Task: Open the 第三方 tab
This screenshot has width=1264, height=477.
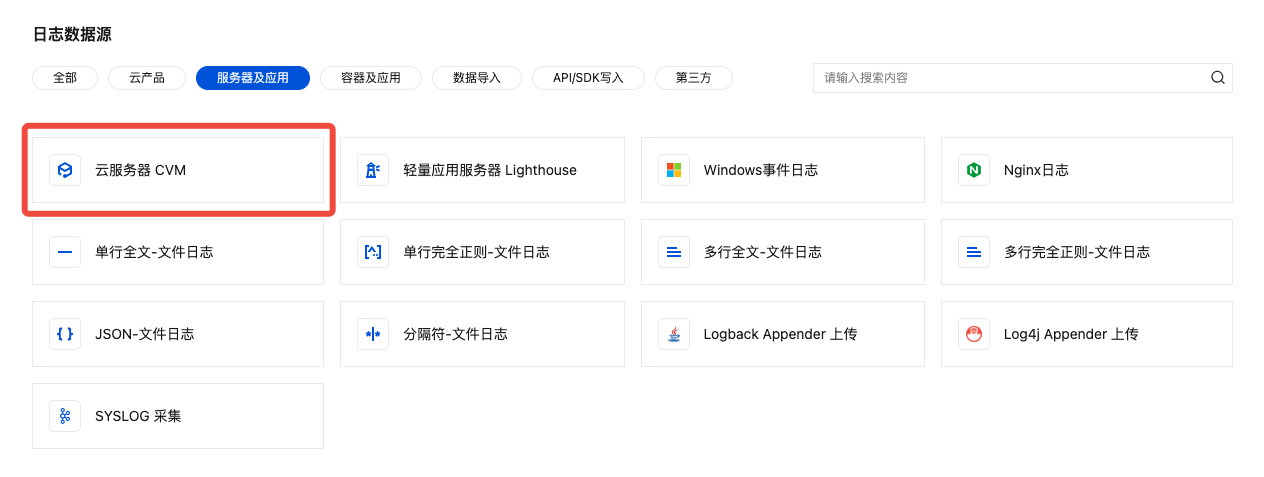Action: point(694,78)
